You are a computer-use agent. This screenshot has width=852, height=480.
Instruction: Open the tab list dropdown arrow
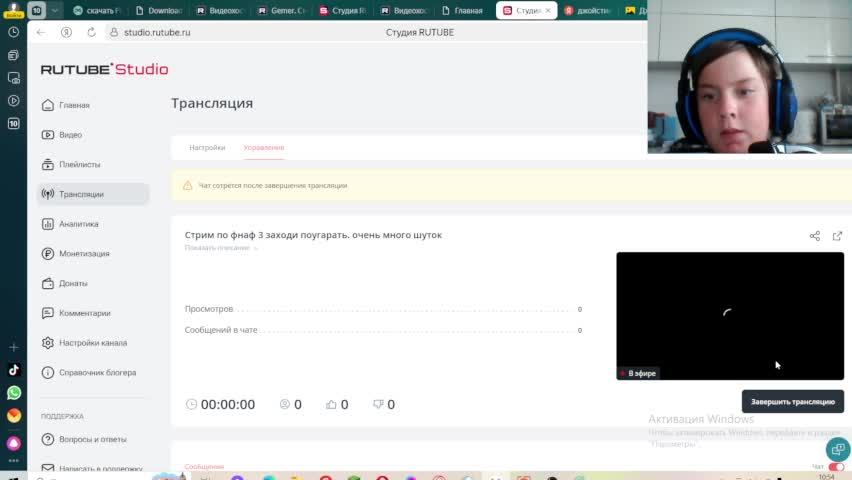(x=54, y=10)
